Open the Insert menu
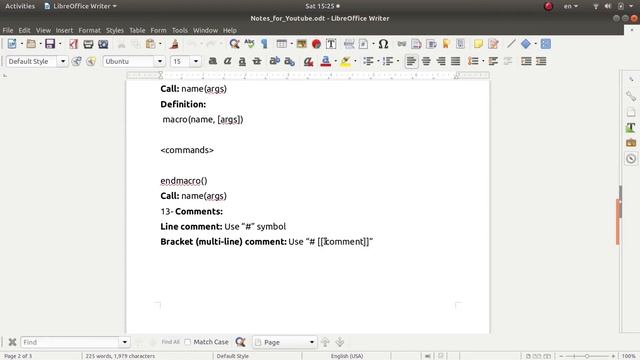Image resolution: width=640 pixels, height=360 pixels. click(64, 30)
